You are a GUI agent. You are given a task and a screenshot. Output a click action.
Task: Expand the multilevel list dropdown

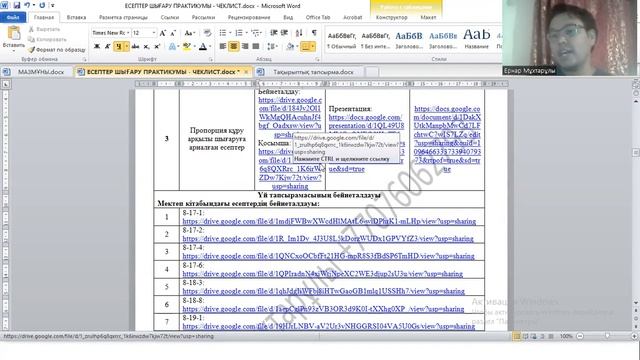(262, 33)
